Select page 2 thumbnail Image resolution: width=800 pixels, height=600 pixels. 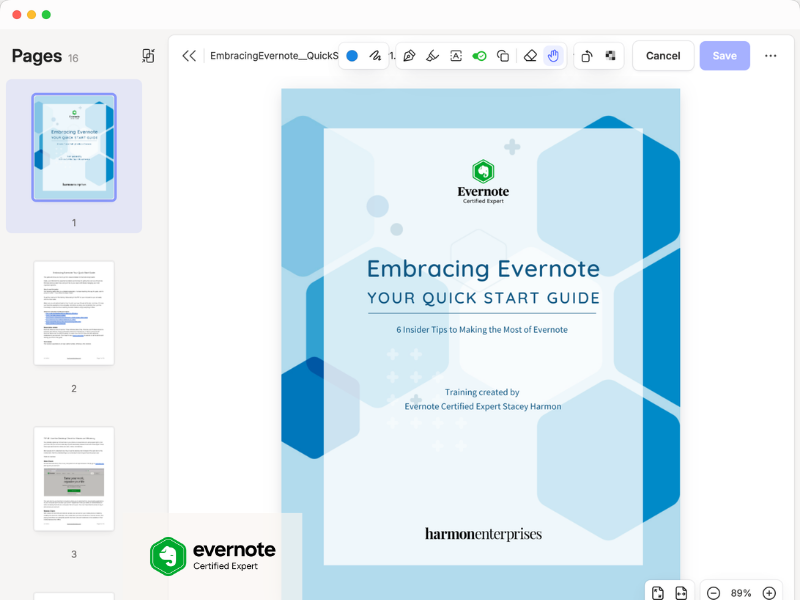74,313
